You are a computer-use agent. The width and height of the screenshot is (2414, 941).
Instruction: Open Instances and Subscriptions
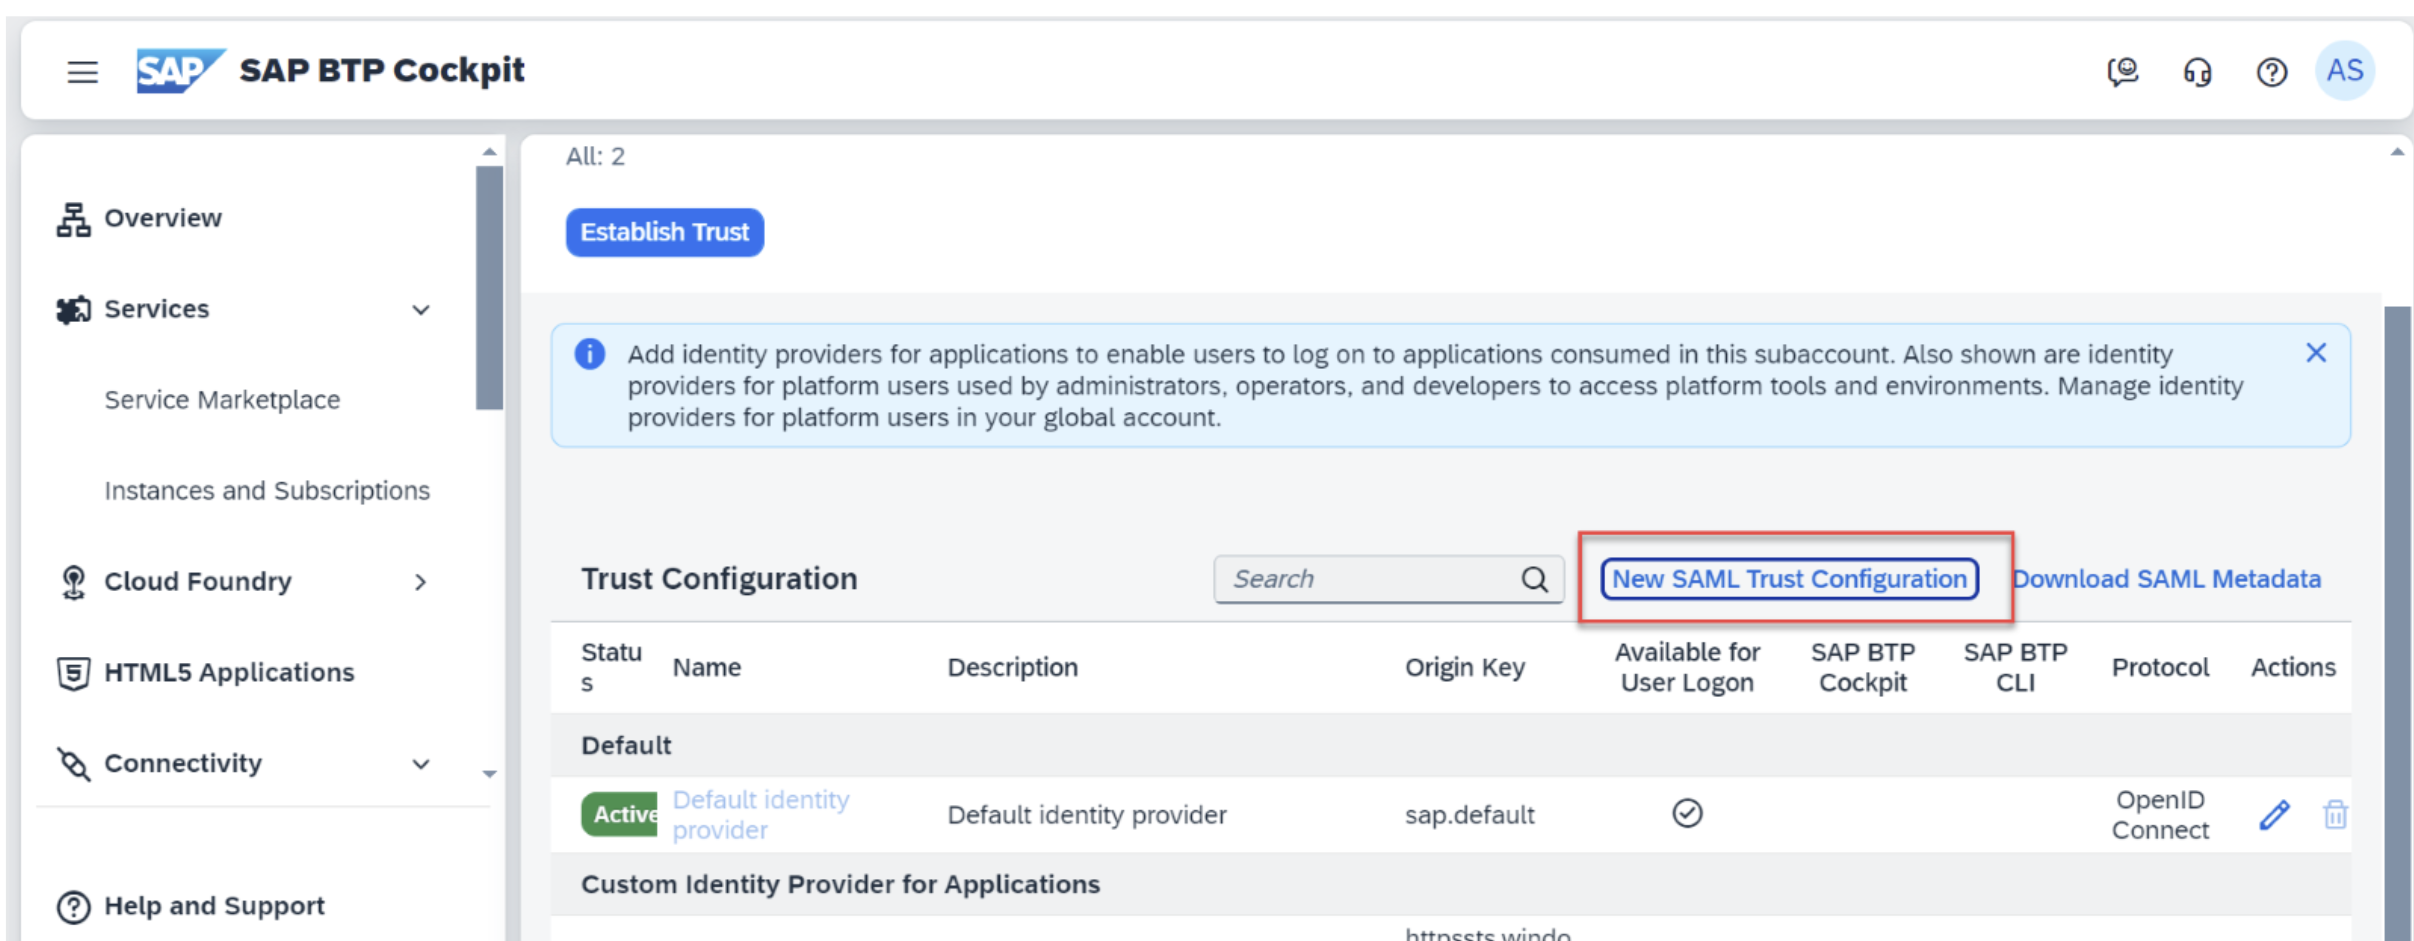(267, 491)
